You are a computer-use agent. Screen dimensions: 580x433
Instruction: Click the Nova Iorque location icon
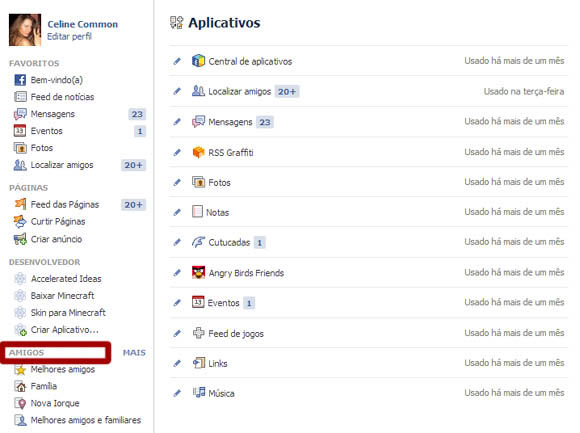[x=20, y=403]
